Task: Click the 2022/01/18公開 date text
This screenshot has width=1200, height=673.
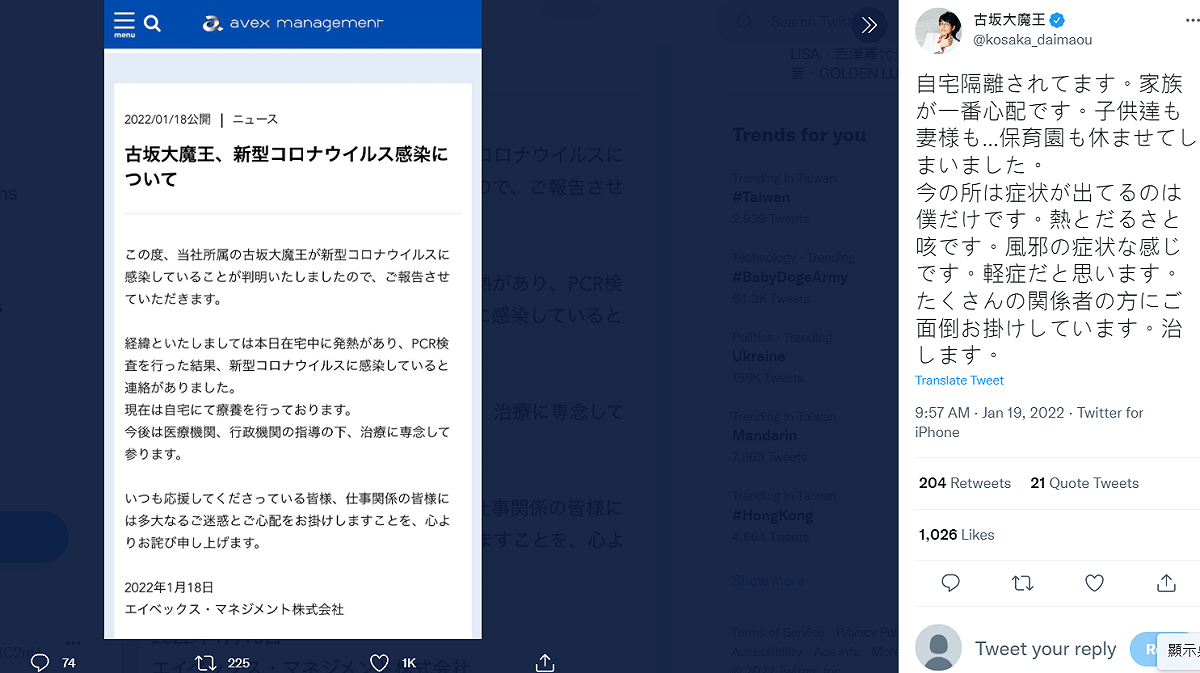Action: click(x=167, y=119)
